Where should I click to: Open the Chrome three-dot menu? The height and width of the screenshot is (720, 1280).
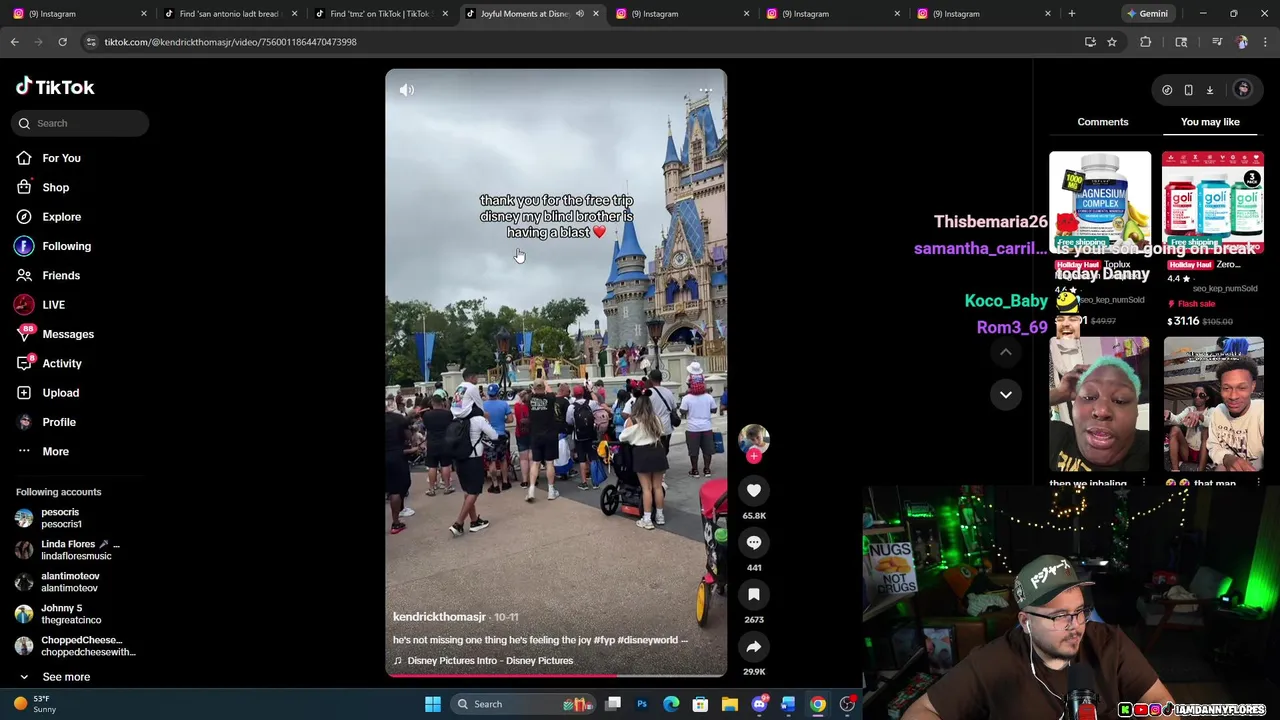click(x=1265, y=42)
